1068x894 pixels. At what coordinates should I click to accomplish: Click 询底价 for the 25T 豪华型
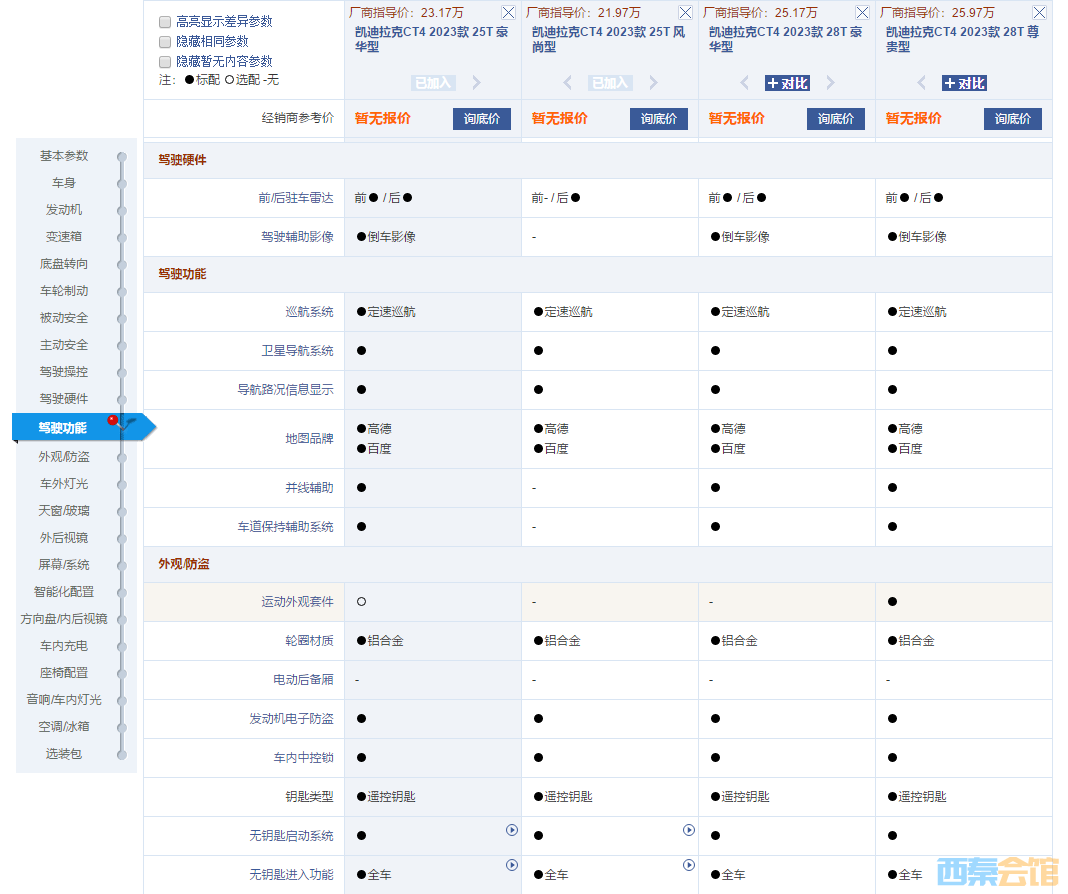coord(481,118)
